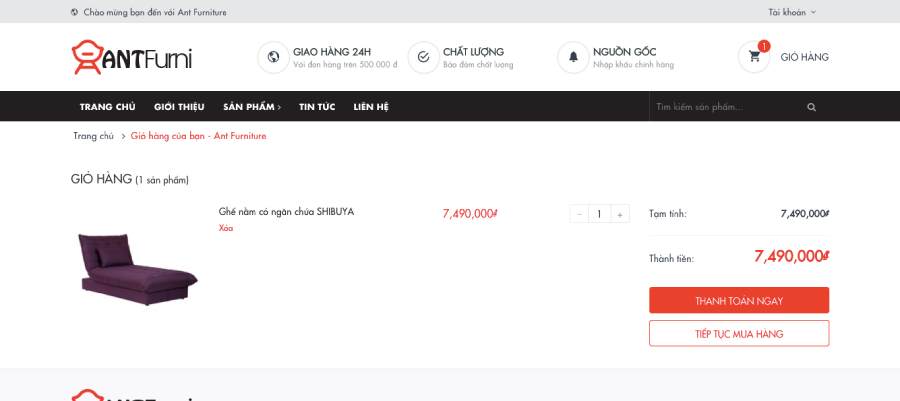The image size is (900, 401).
Task: Click the Thanh Toán Ngay button
Action: (x=739, y=300)
